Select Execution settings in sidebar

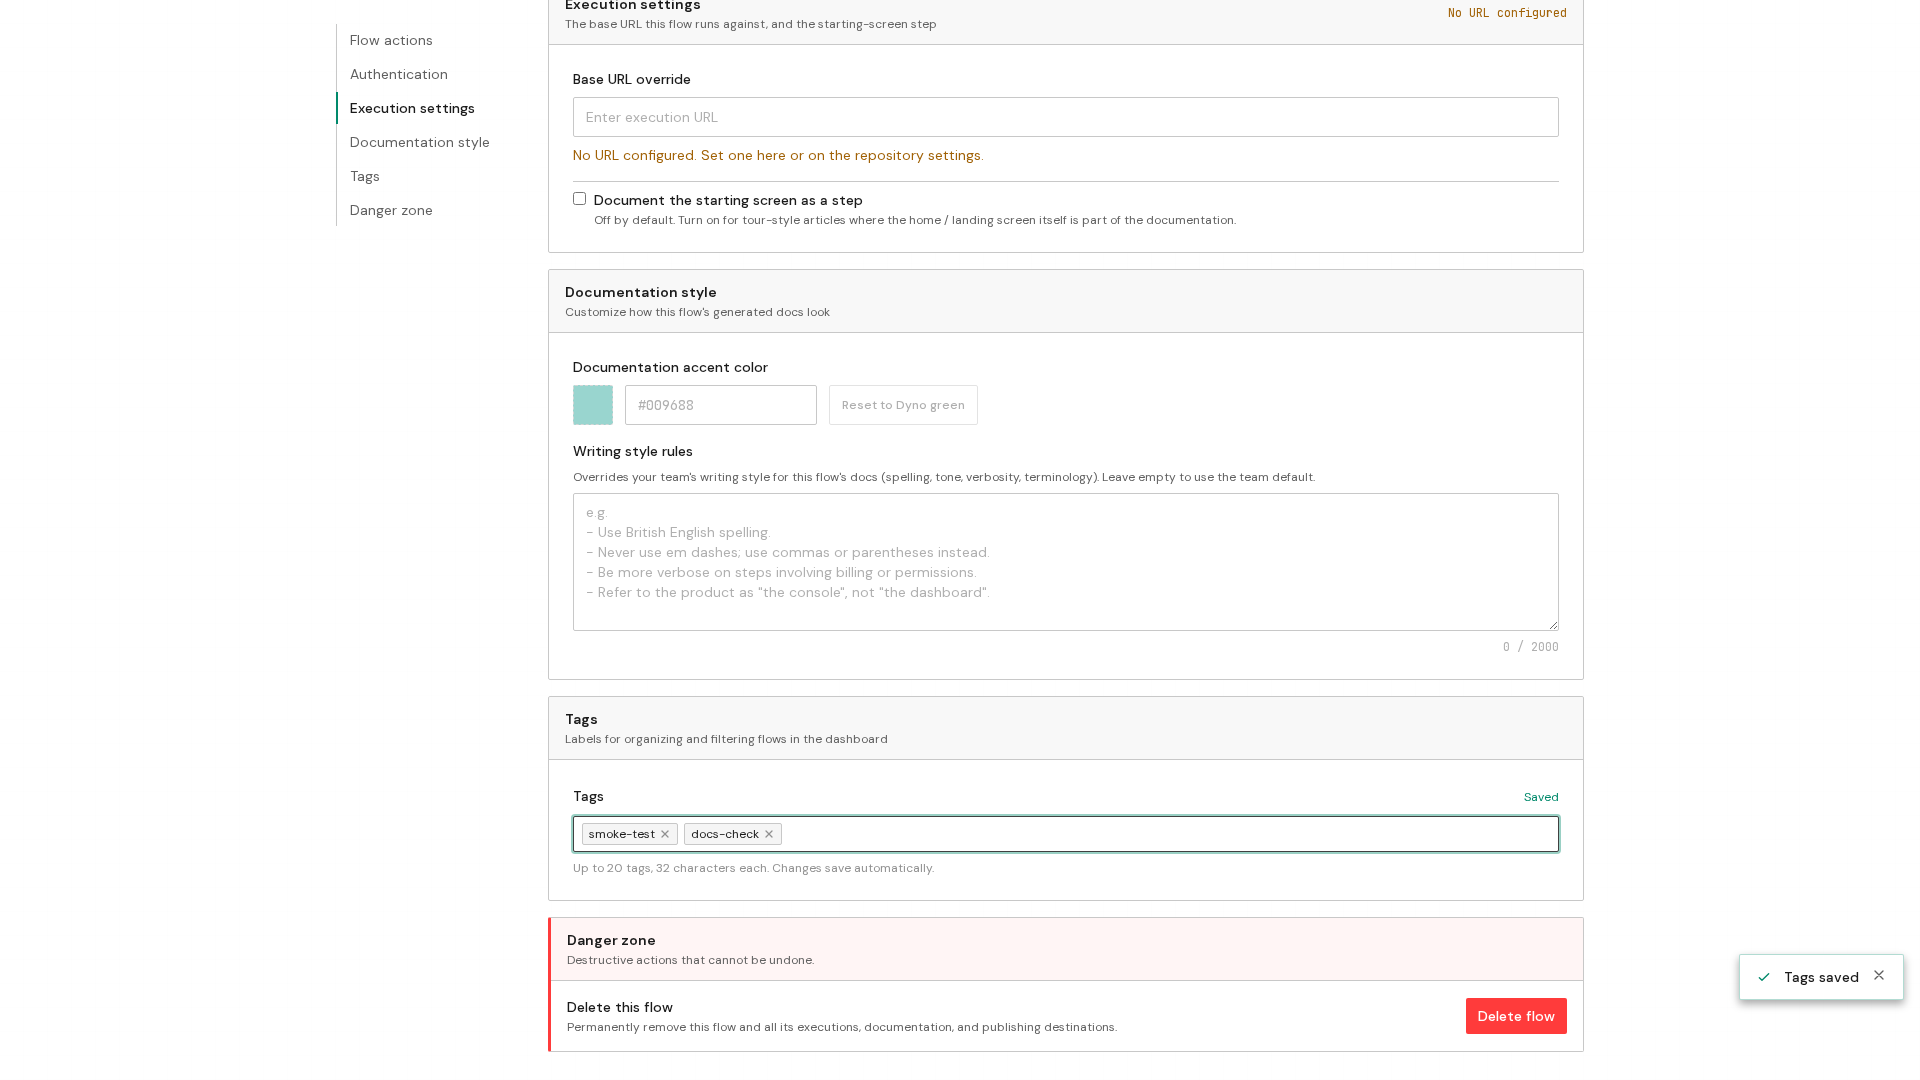(412, 108)
